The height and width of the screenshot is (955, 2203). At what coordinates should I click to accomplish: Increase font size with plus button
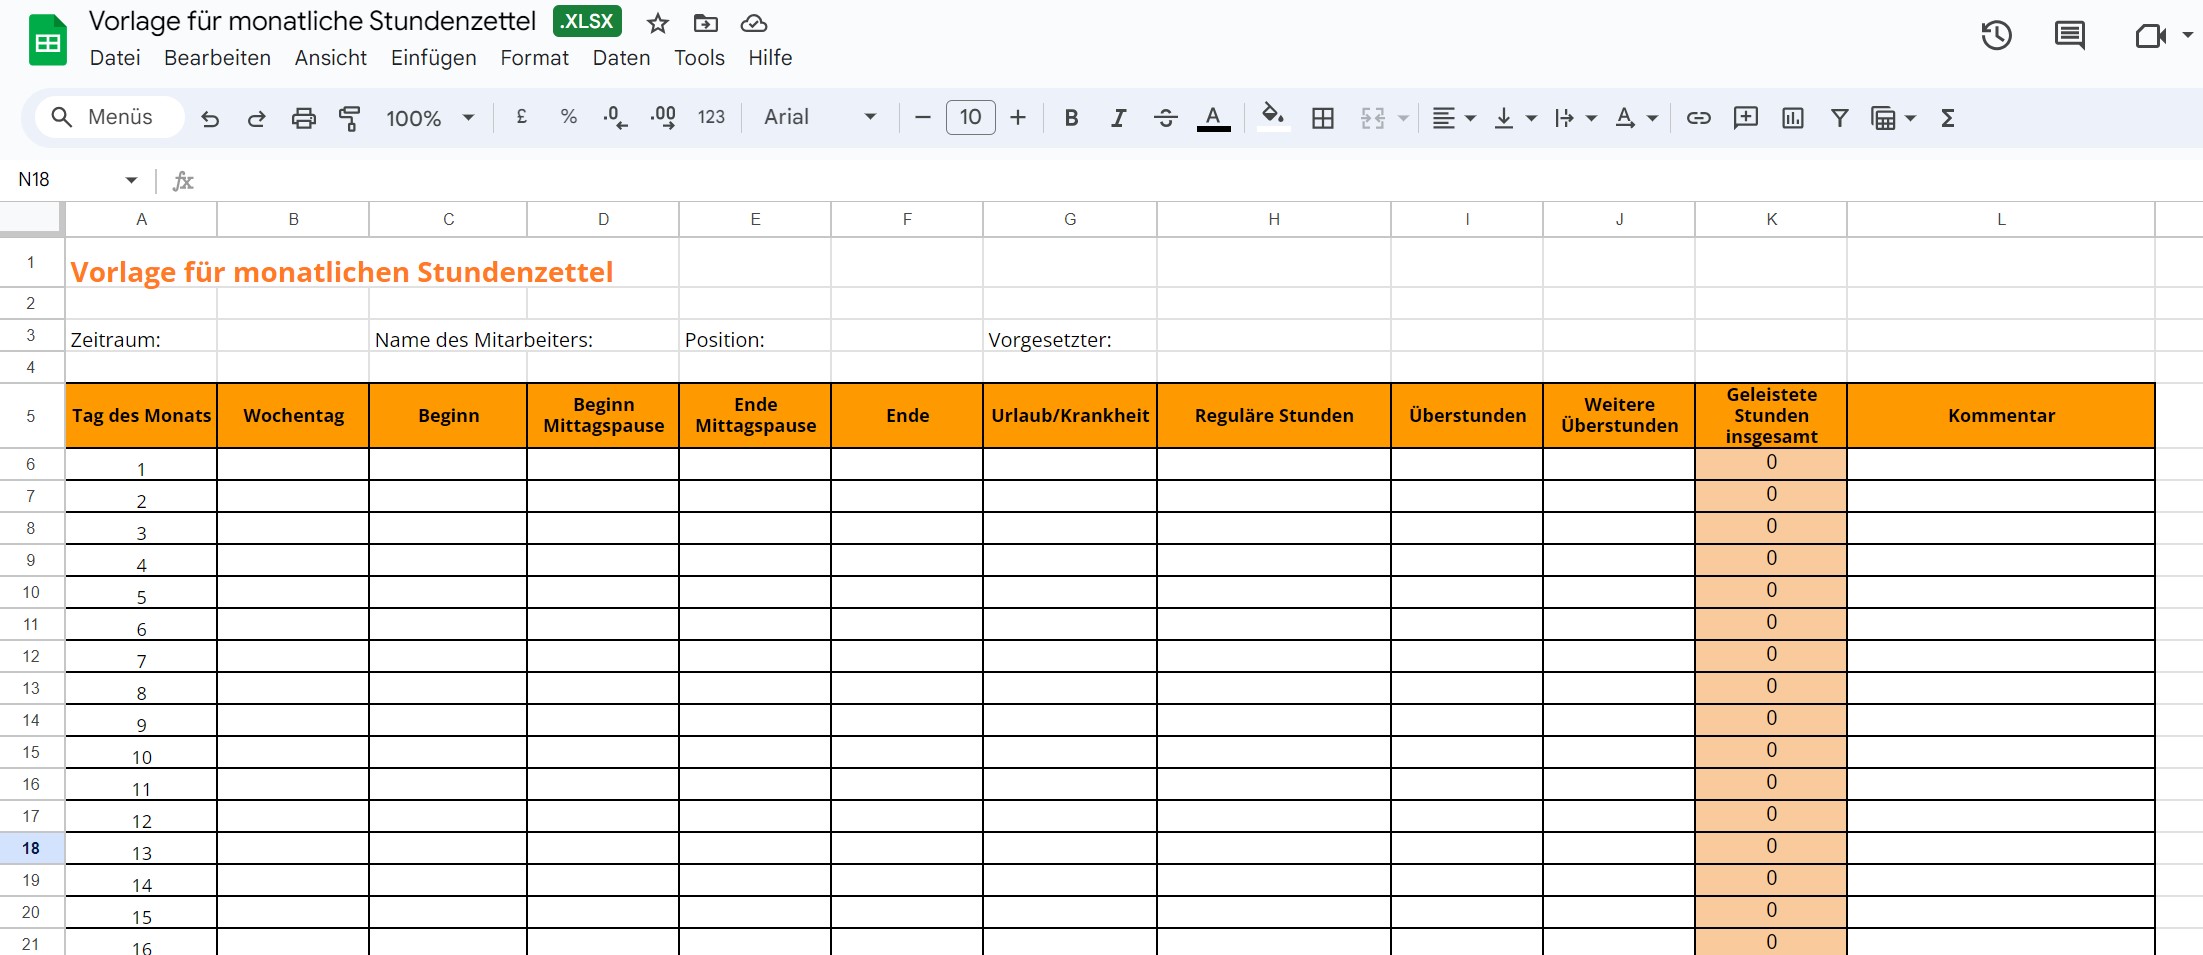click(x=1018, y=118)
